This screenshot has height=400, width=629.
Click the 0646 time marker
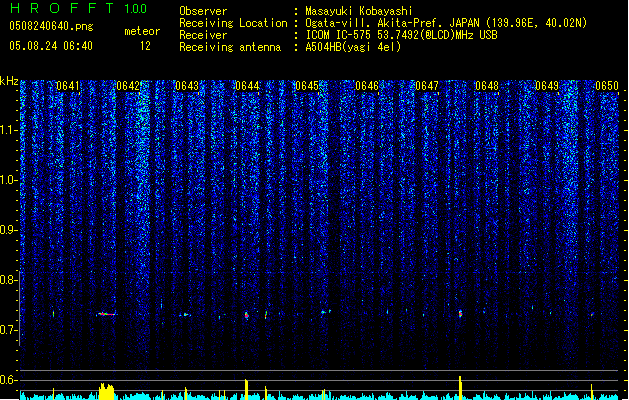(x=367, y=86)
